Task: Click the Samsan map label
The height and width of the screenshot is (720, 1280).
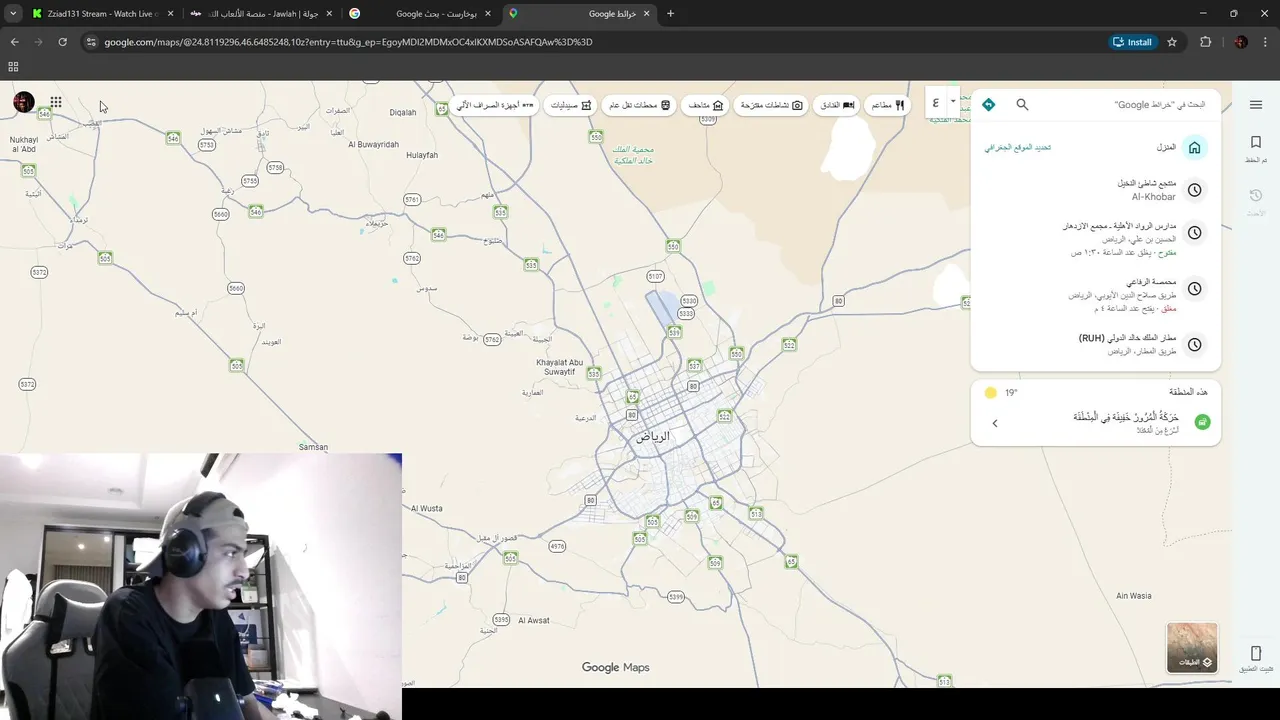Action: (x=313, y=447)
